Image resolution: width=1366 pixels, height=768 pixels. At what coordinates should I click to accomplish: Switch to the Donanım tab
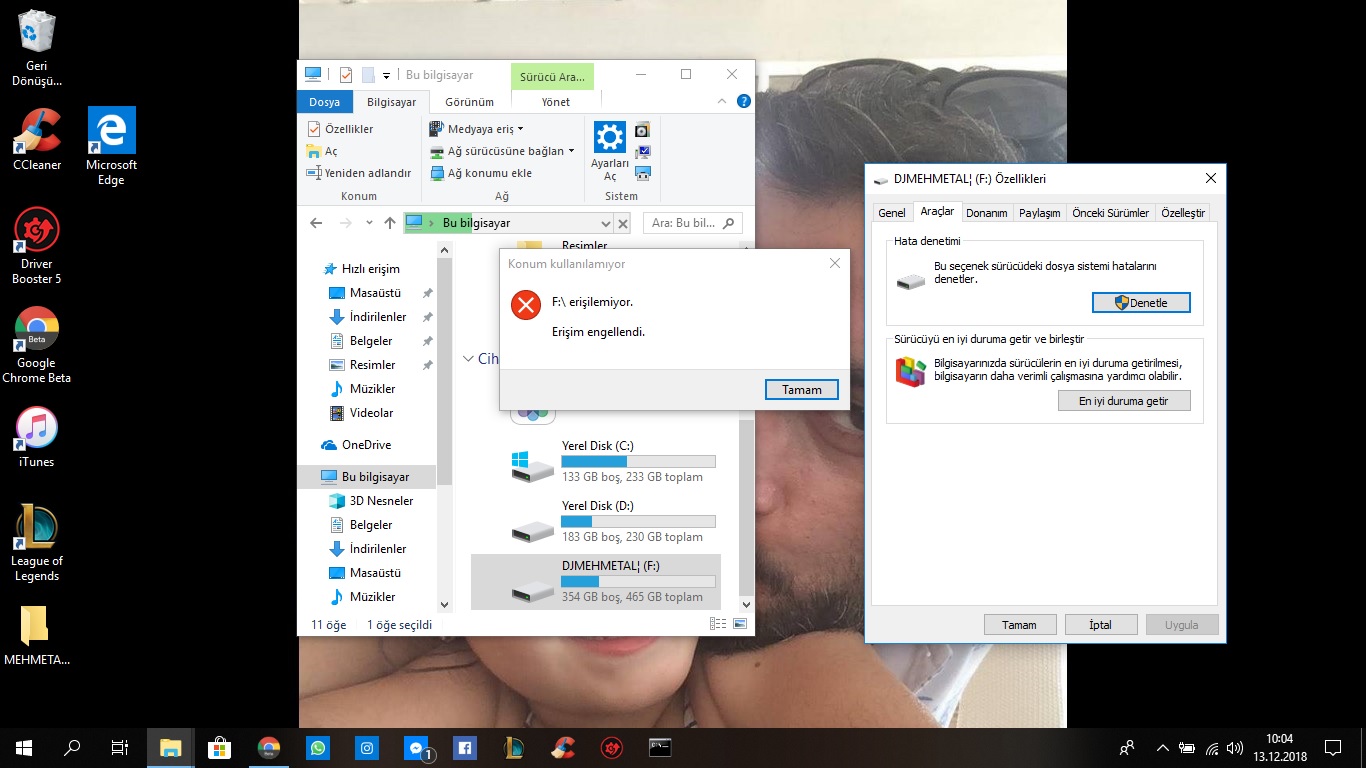(x=986, y=213)
